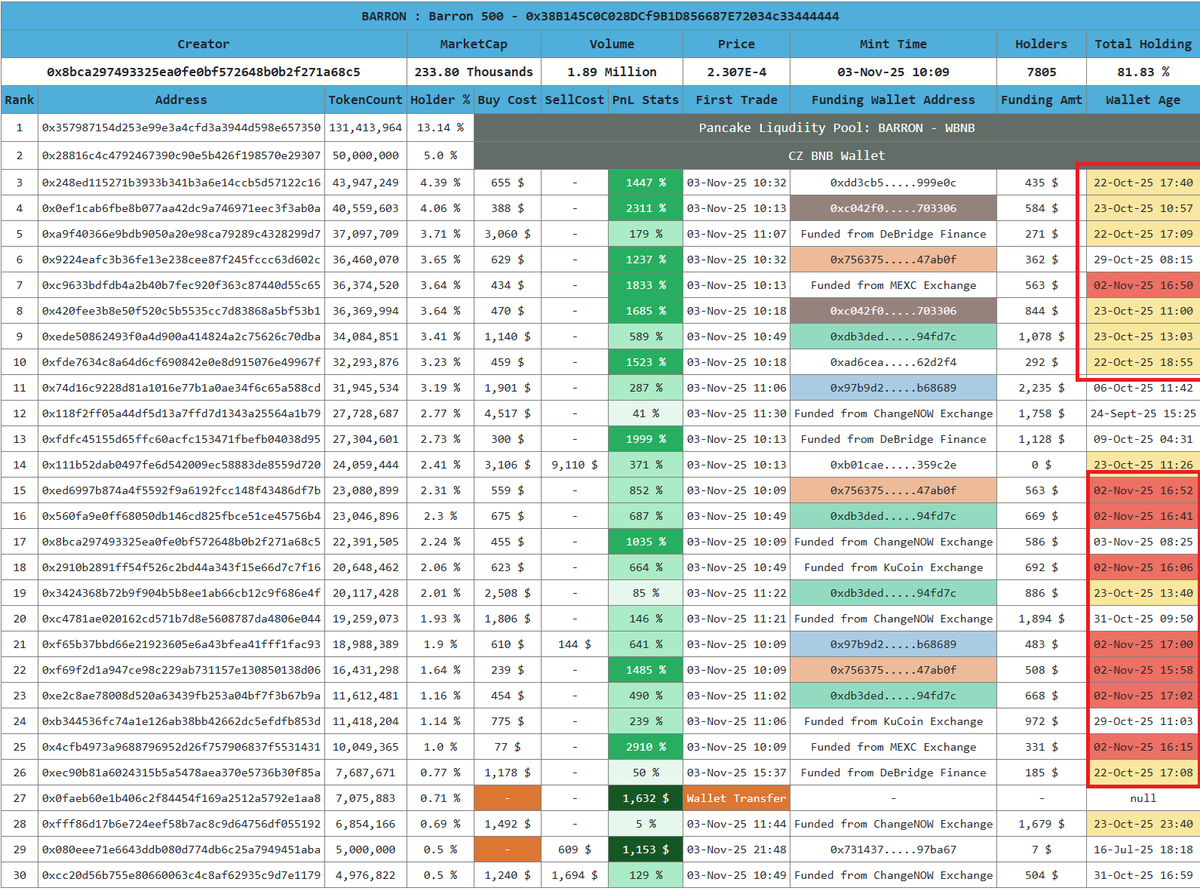
Task: Sort the table by TokenCount column
Action: pyautogui.click(x=364, y=99)
